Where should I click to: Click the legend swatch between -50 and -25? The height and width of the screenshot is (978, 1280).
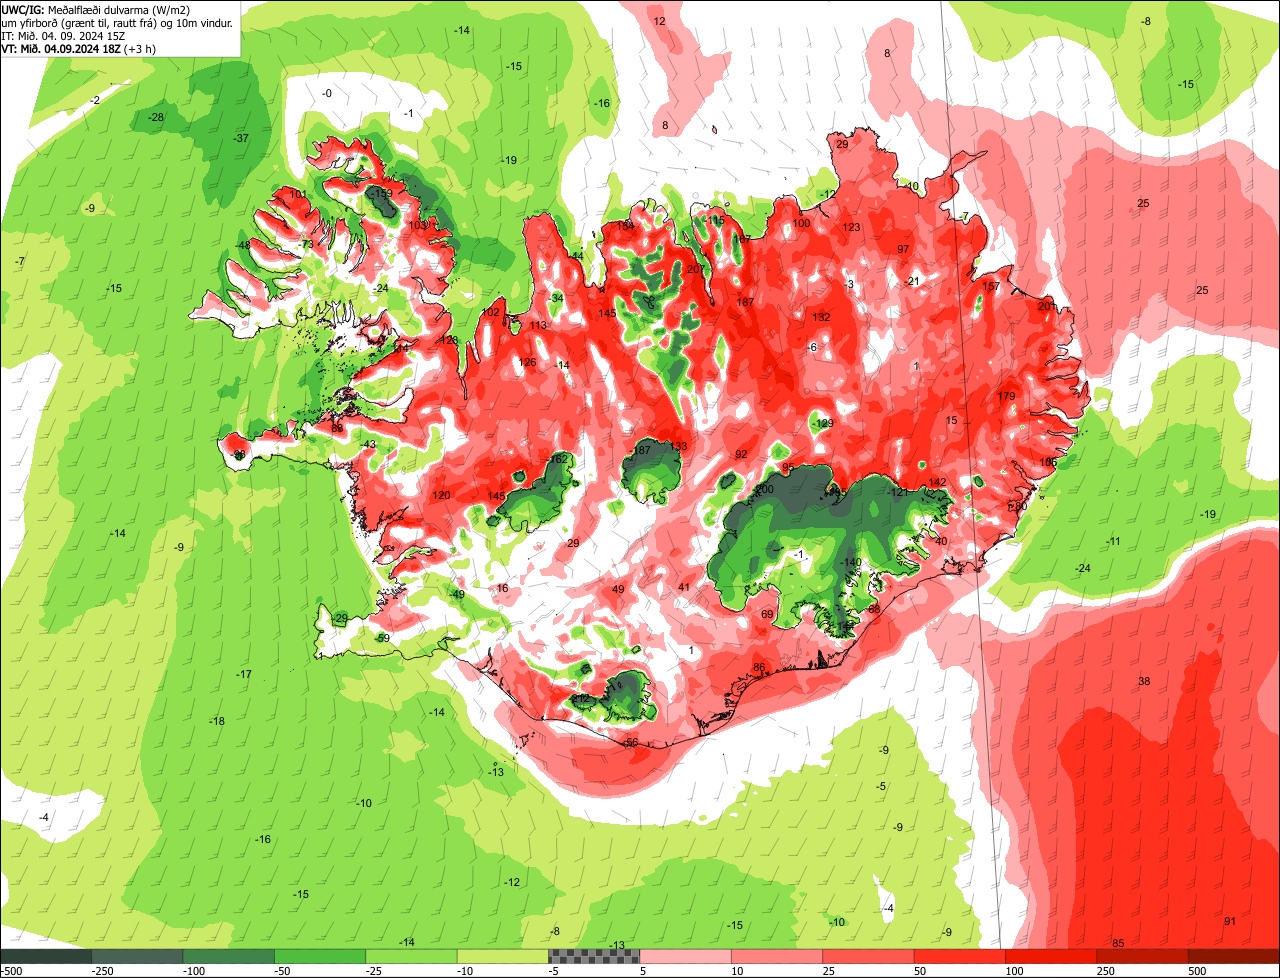pos(321,956)
